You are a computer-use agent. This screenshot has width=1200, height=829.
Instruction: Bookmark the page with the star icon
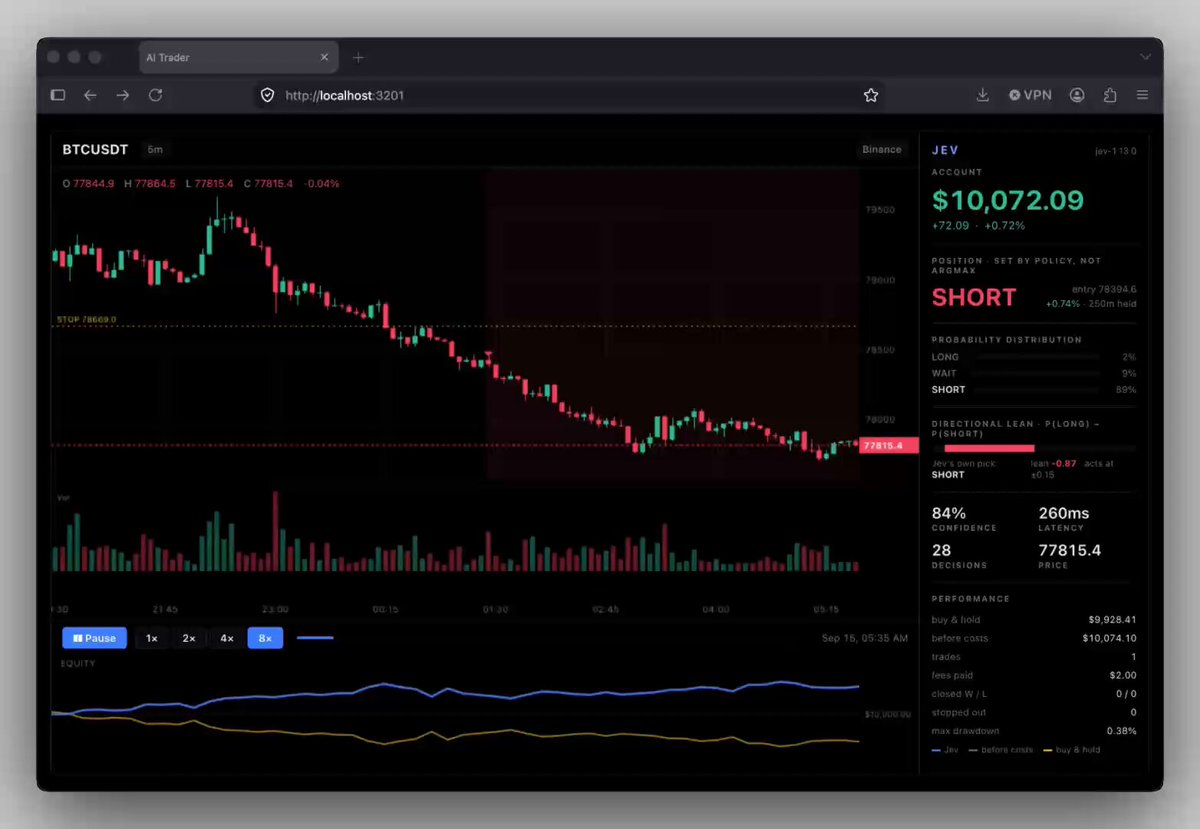pos(871,95)
